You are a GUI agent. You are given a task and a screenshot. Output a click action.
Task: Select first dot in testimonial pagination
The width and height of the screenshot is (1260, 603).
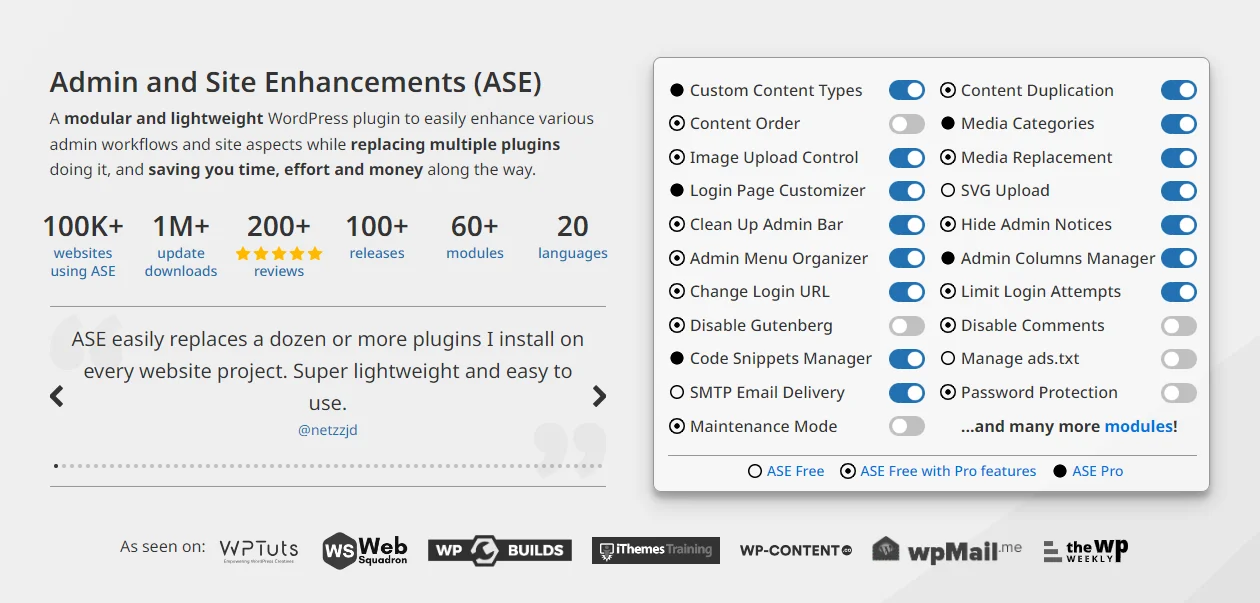pos(56,466)
